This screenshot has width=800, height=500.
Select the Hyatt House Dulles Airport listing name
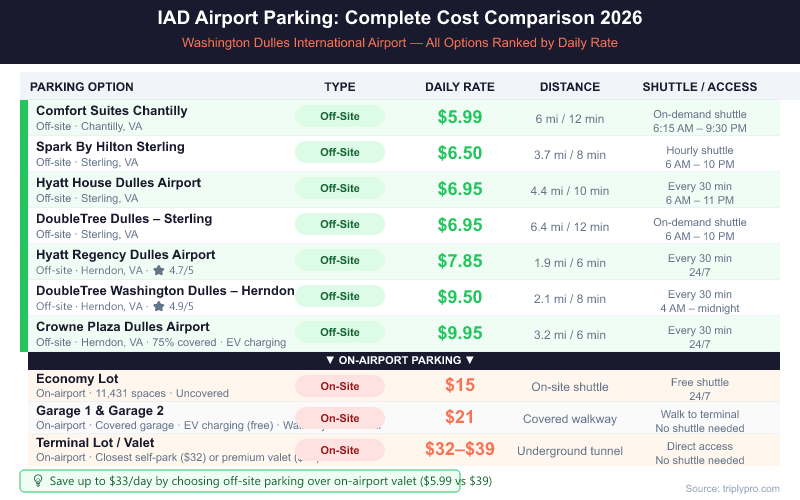coord(118,183)
